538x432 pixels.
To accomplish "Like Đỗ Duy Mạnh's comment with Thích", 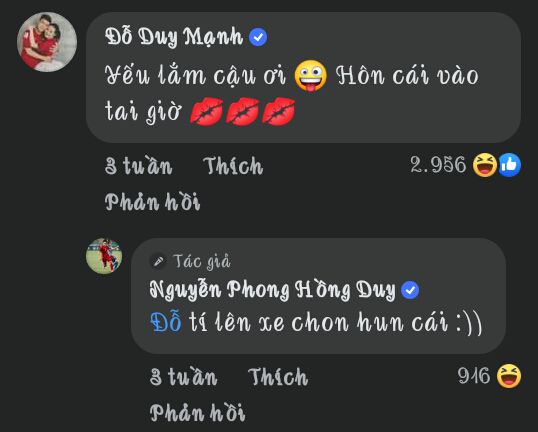I will pos(233,166).
